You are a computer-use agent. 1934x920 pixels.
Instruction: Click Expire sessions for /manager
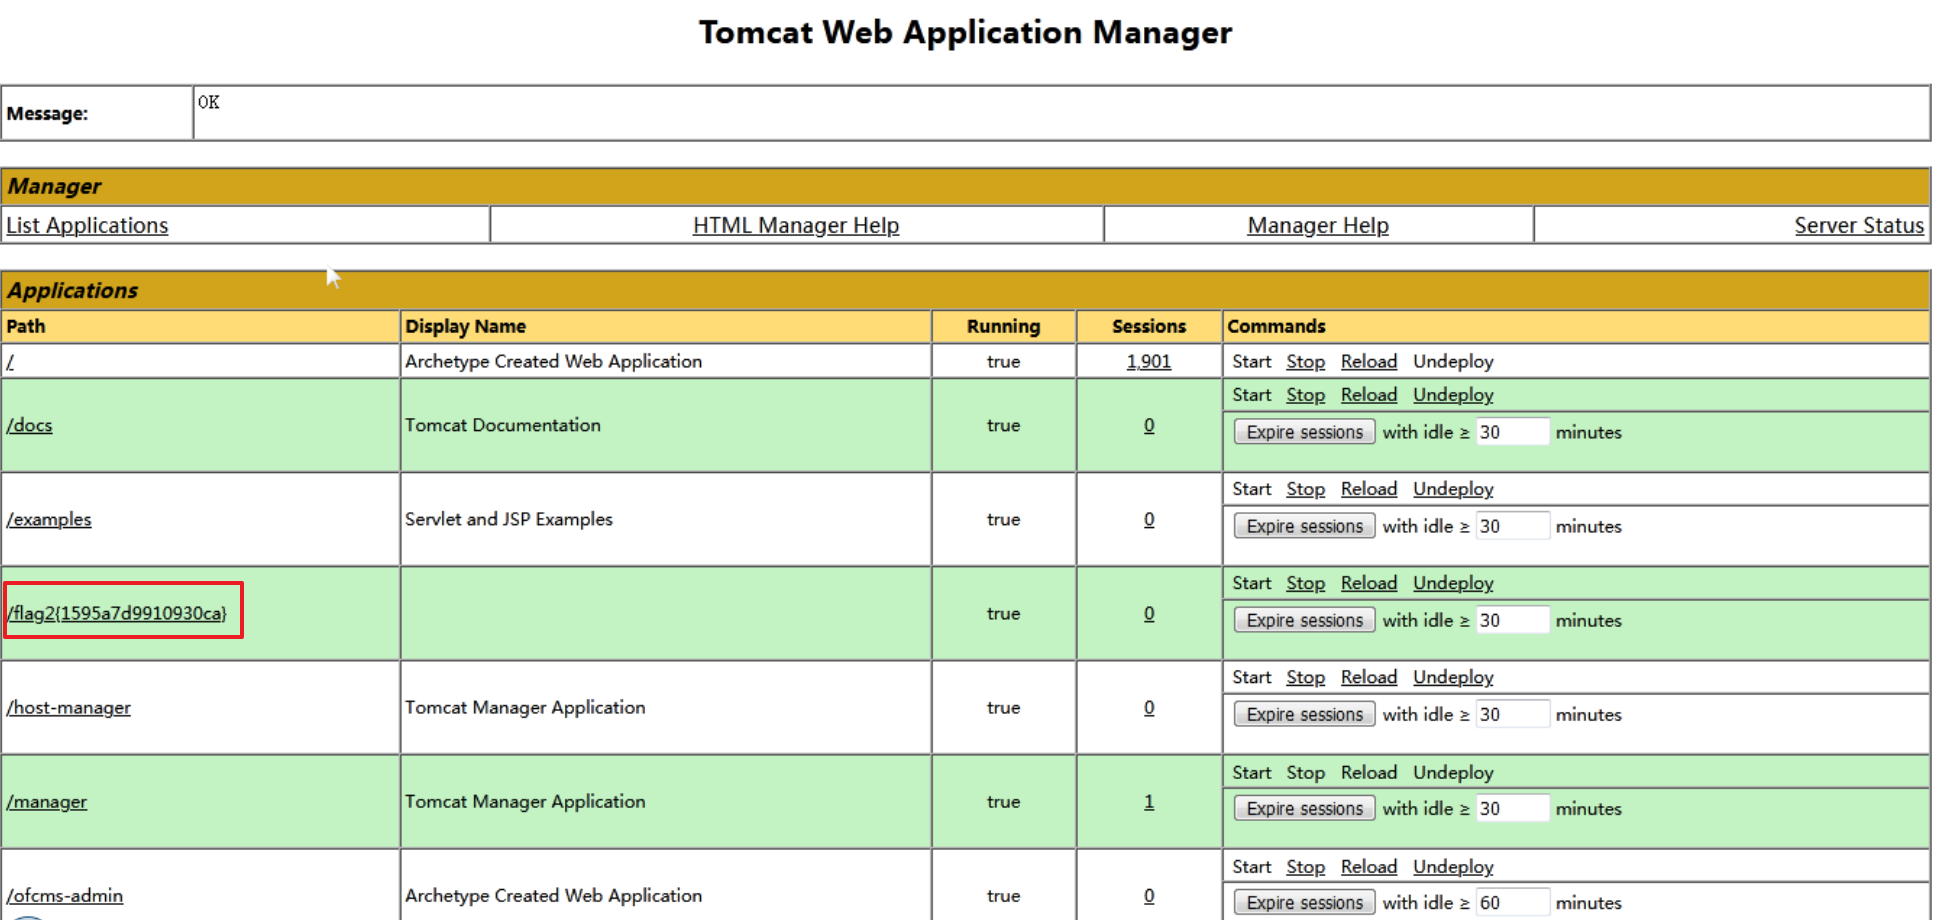[1304, 808]
